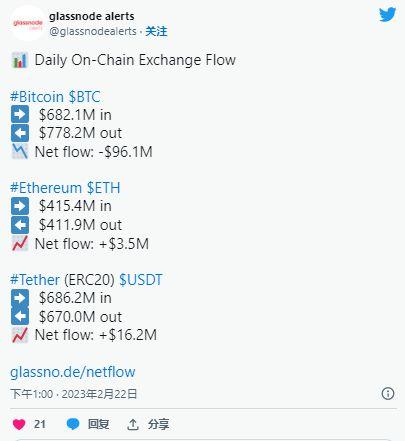Open the @glassnodealerts handle
This screenshot has height=441, width=405.
pos(93,31)
